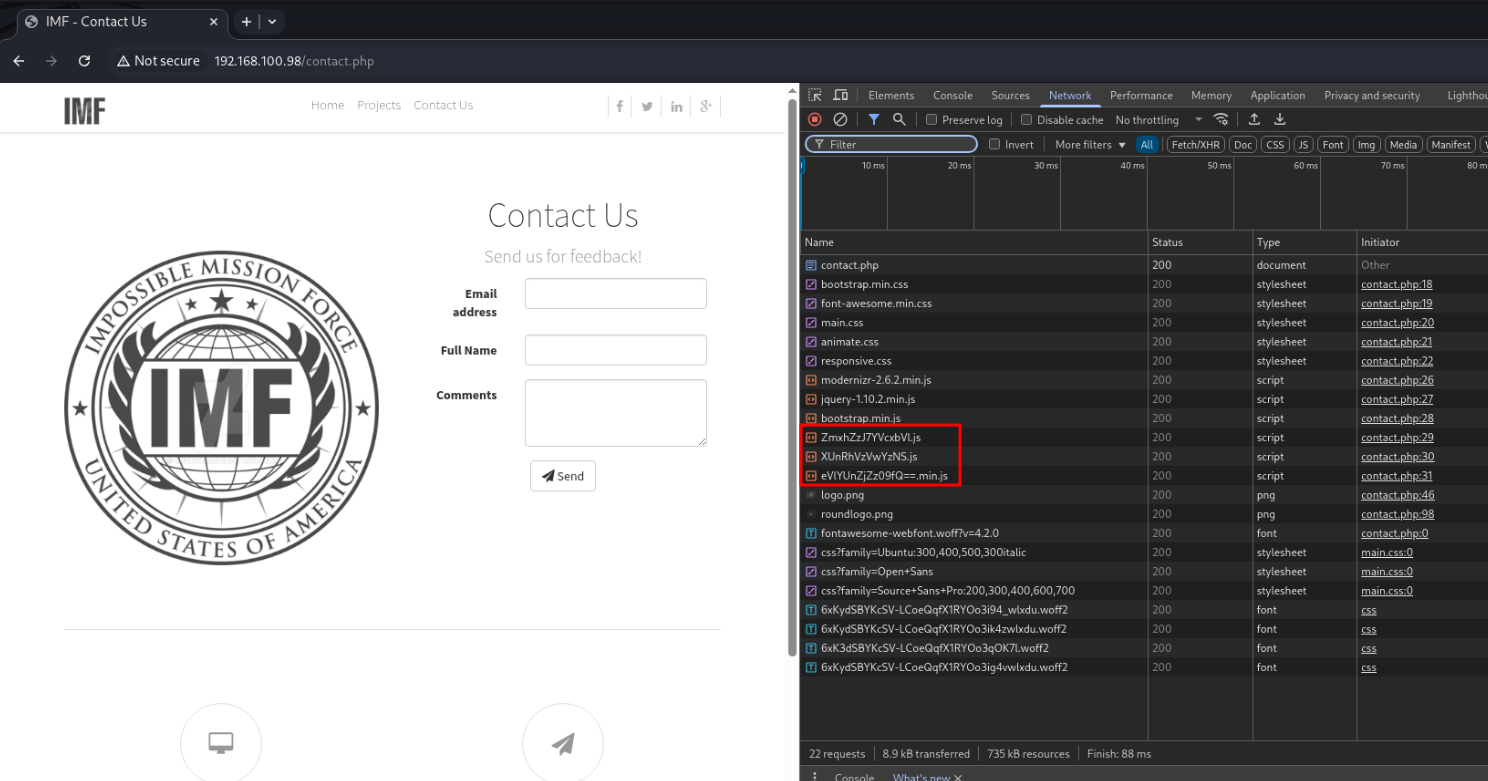Filter requests by Img type
1488x781 pixels.
point(1366,144)
